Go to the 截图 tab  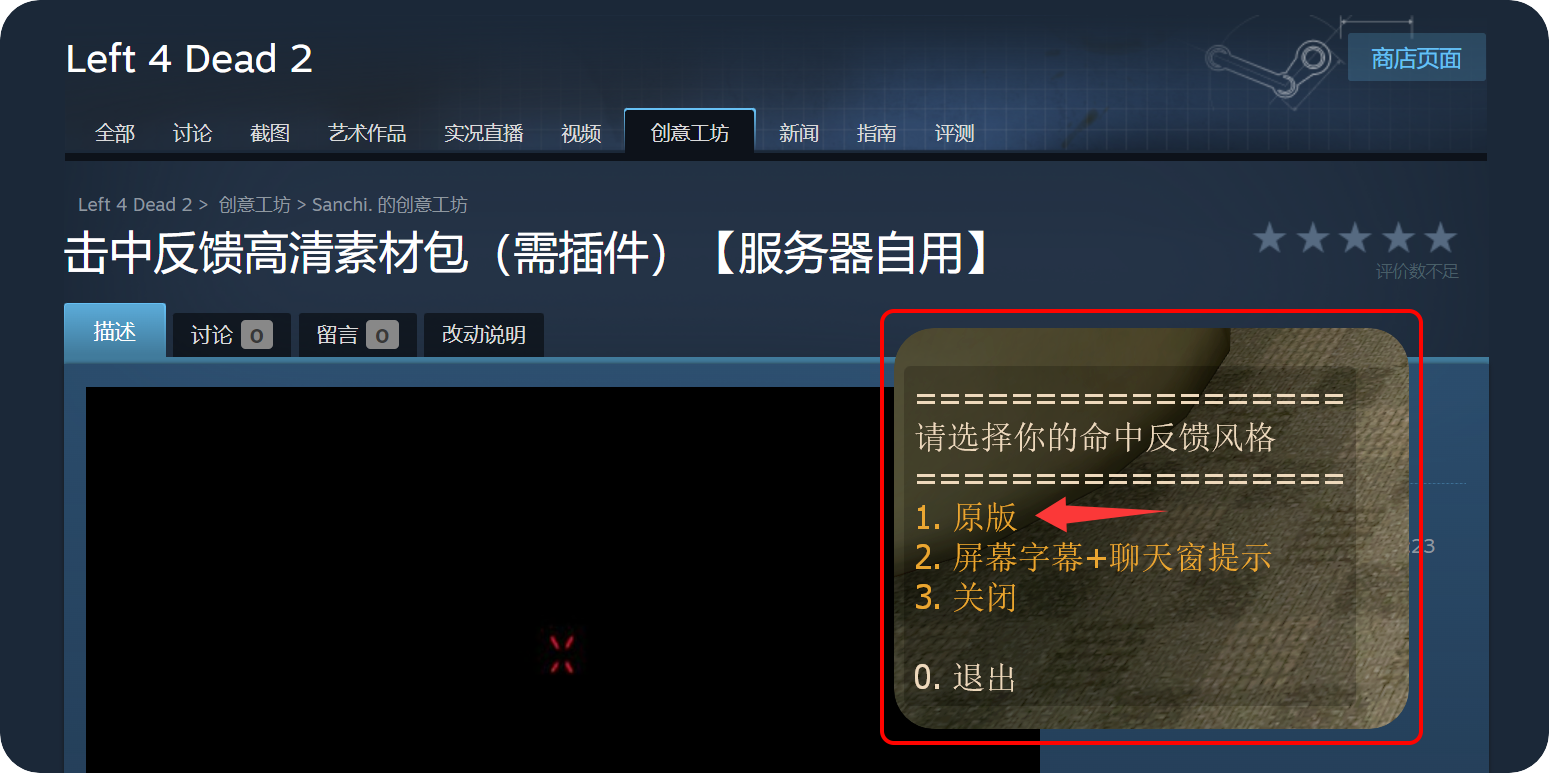click(x=270, y=133)
